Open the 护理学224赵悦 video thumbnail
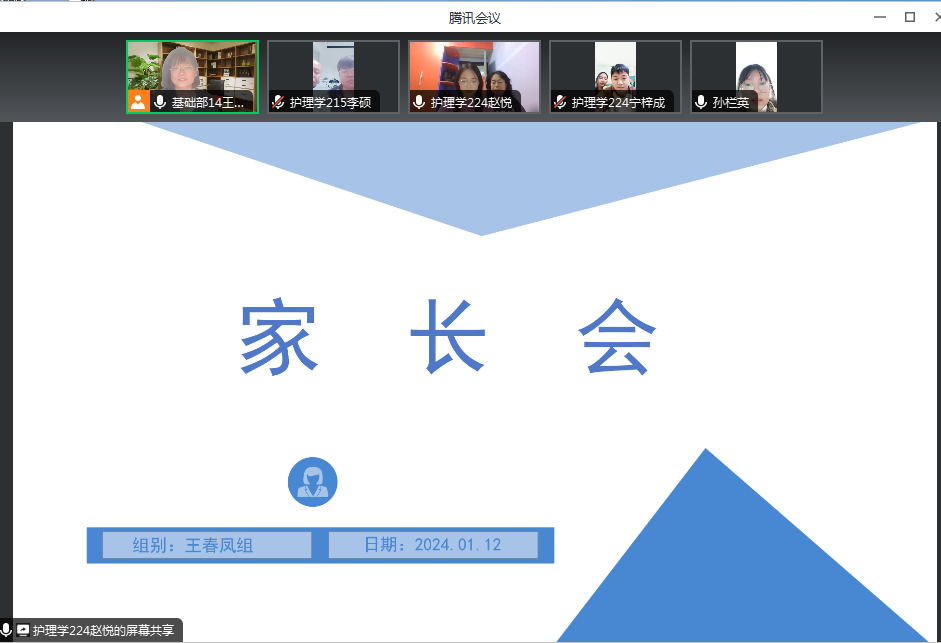This screenshot has height=643, width=941. (x=474, y=70)
